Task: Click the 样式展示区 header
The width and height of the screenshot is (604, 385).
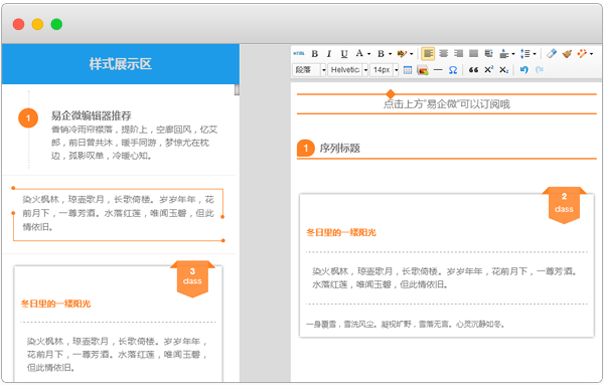Action: click(120, 64)
